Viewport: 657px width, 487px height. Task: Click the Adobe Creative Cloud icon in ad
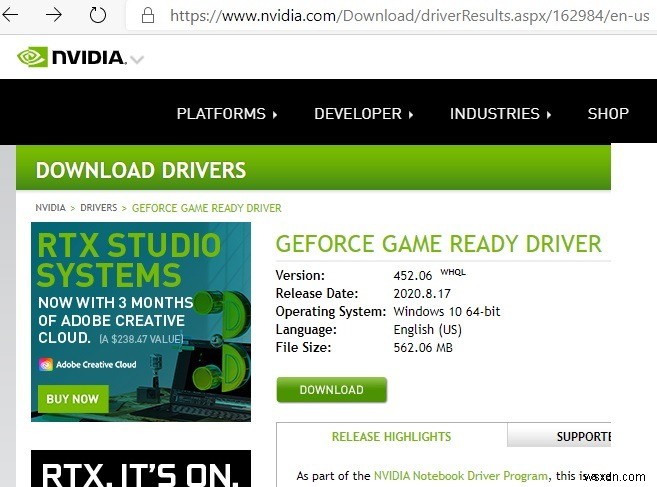click(x=46, y=365)
